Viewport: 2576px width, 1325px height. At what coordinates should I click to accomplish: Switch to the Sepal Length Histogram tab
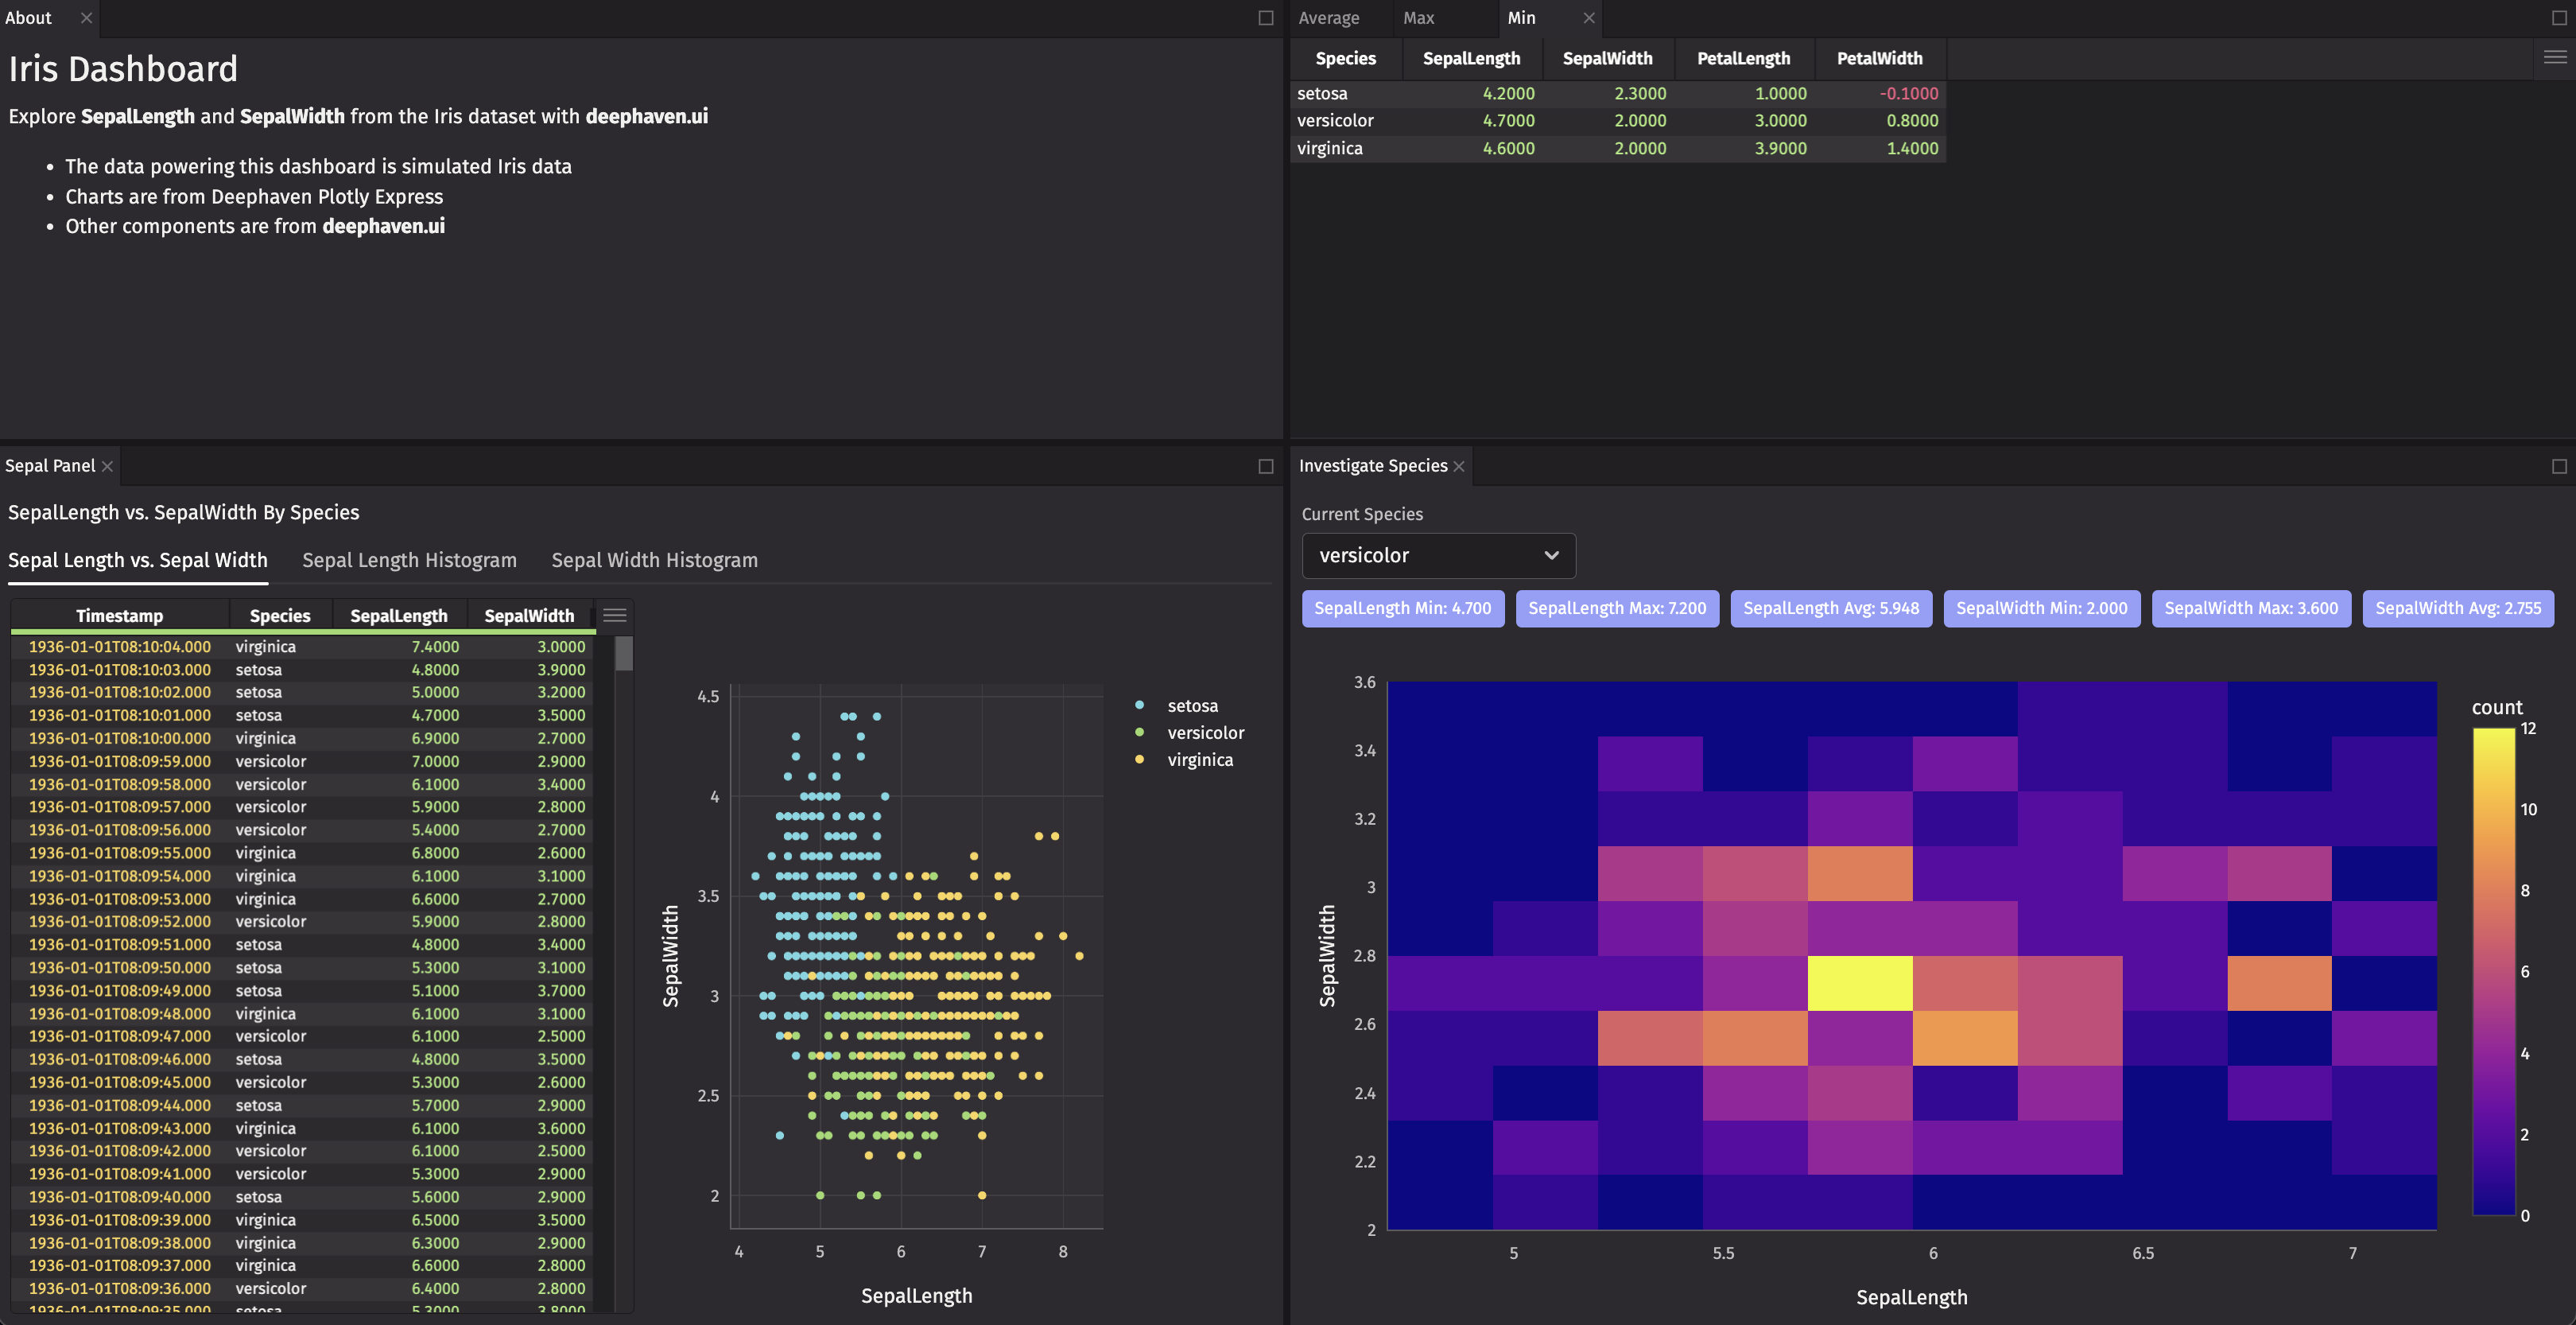point(409,560)
